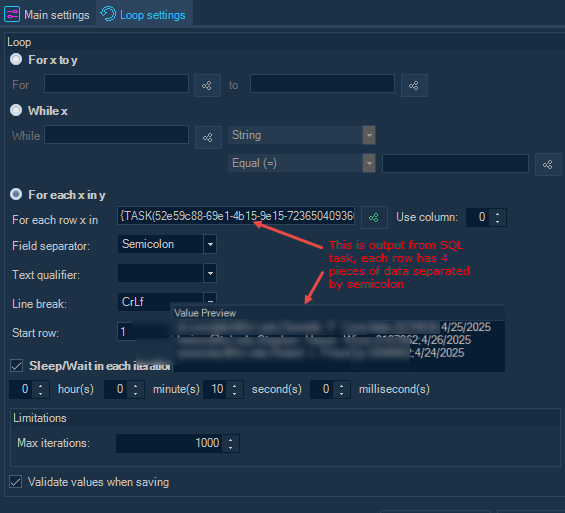The image size is (565, 513).
Task: Select the For x to y radio button
Action: tap(16, 59)
